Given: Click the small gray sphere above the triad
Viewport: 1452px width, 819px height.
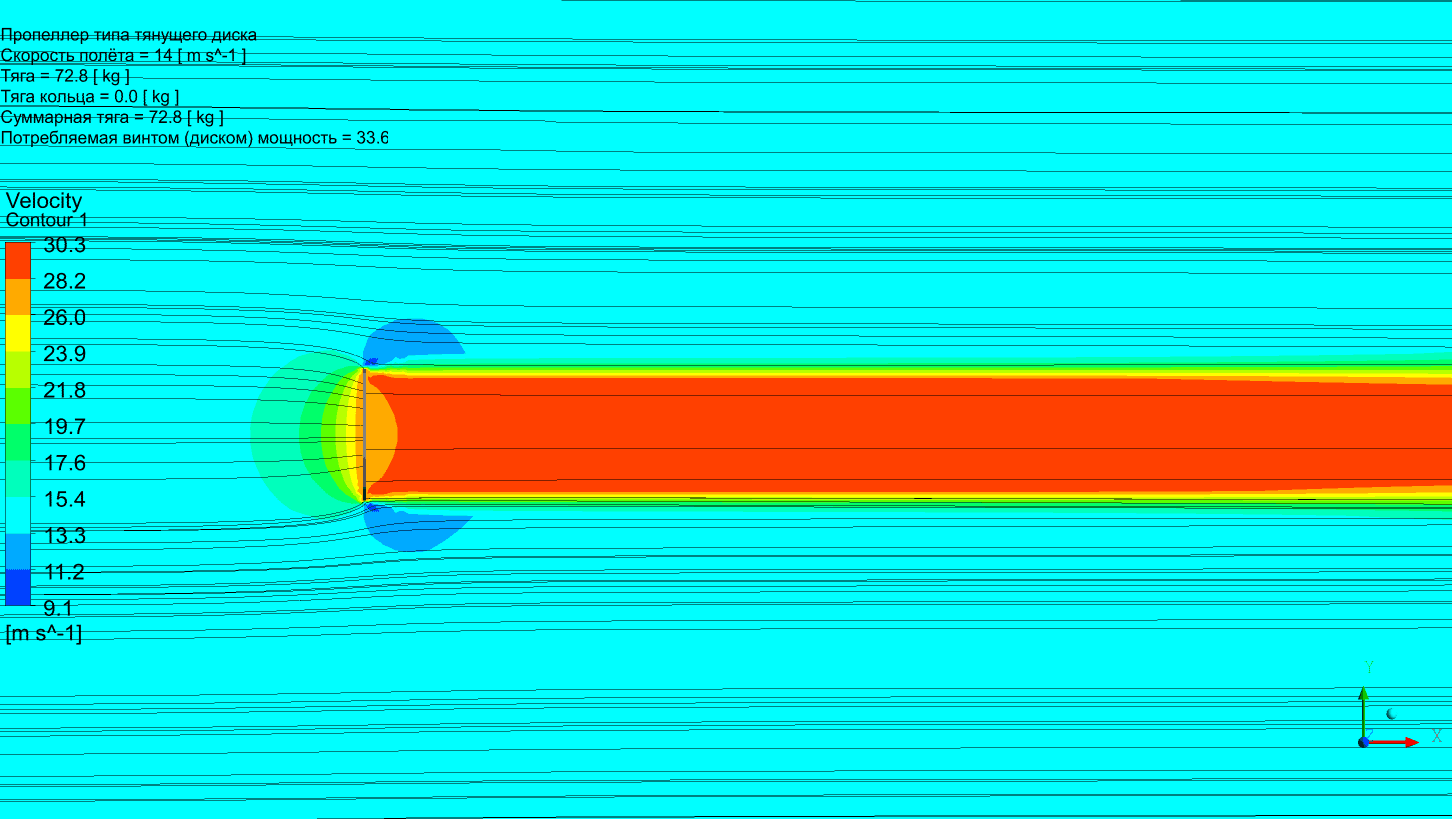Looking at the screenshot, I should tap(1390, 714).
